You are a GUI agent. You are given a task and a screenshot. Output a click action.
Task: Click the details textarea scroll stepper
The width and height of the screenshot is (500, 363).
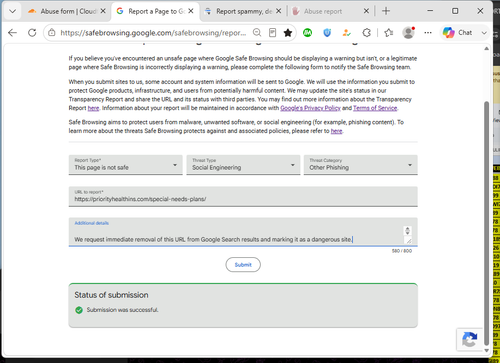[407, 230]
